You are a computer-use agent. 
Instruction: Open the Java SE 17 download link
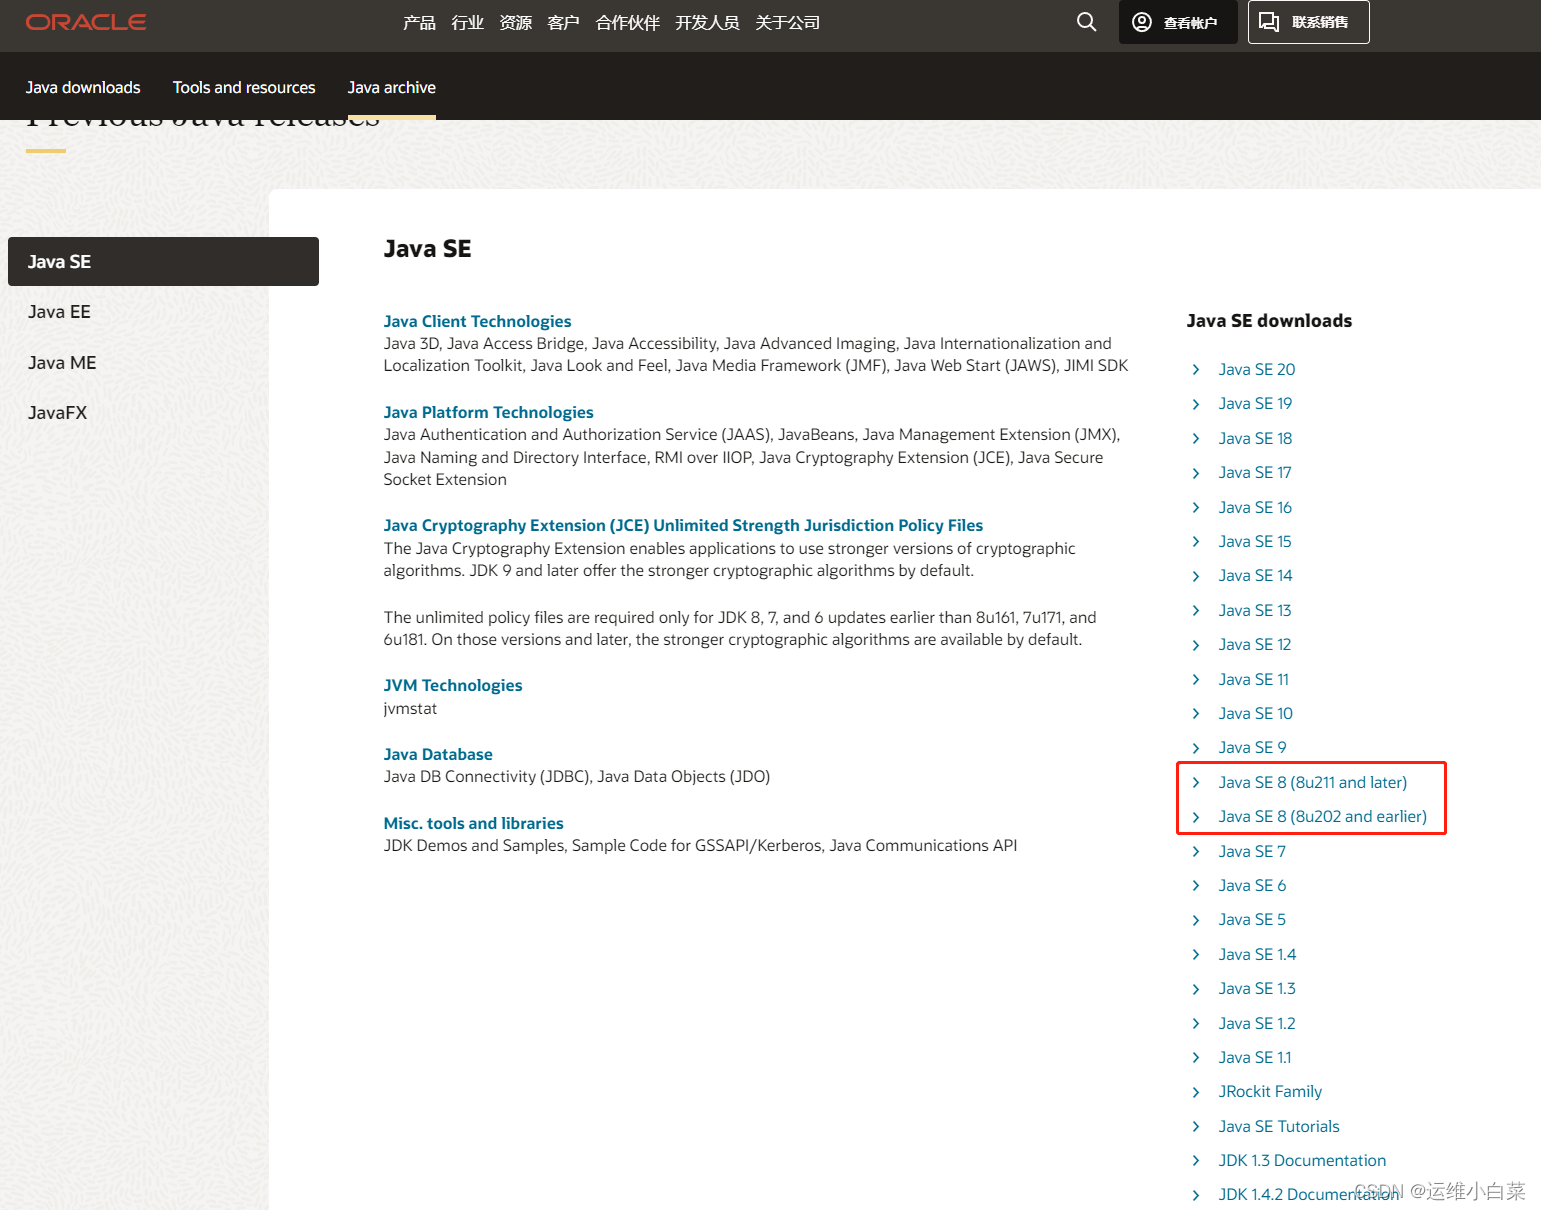[1254, 472]
